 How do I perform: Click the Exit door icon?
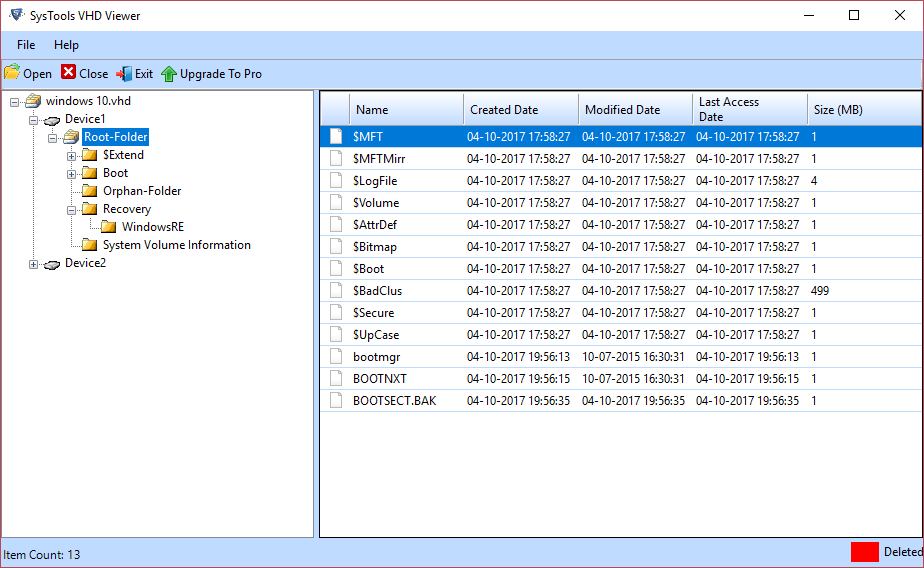point(124,74)
